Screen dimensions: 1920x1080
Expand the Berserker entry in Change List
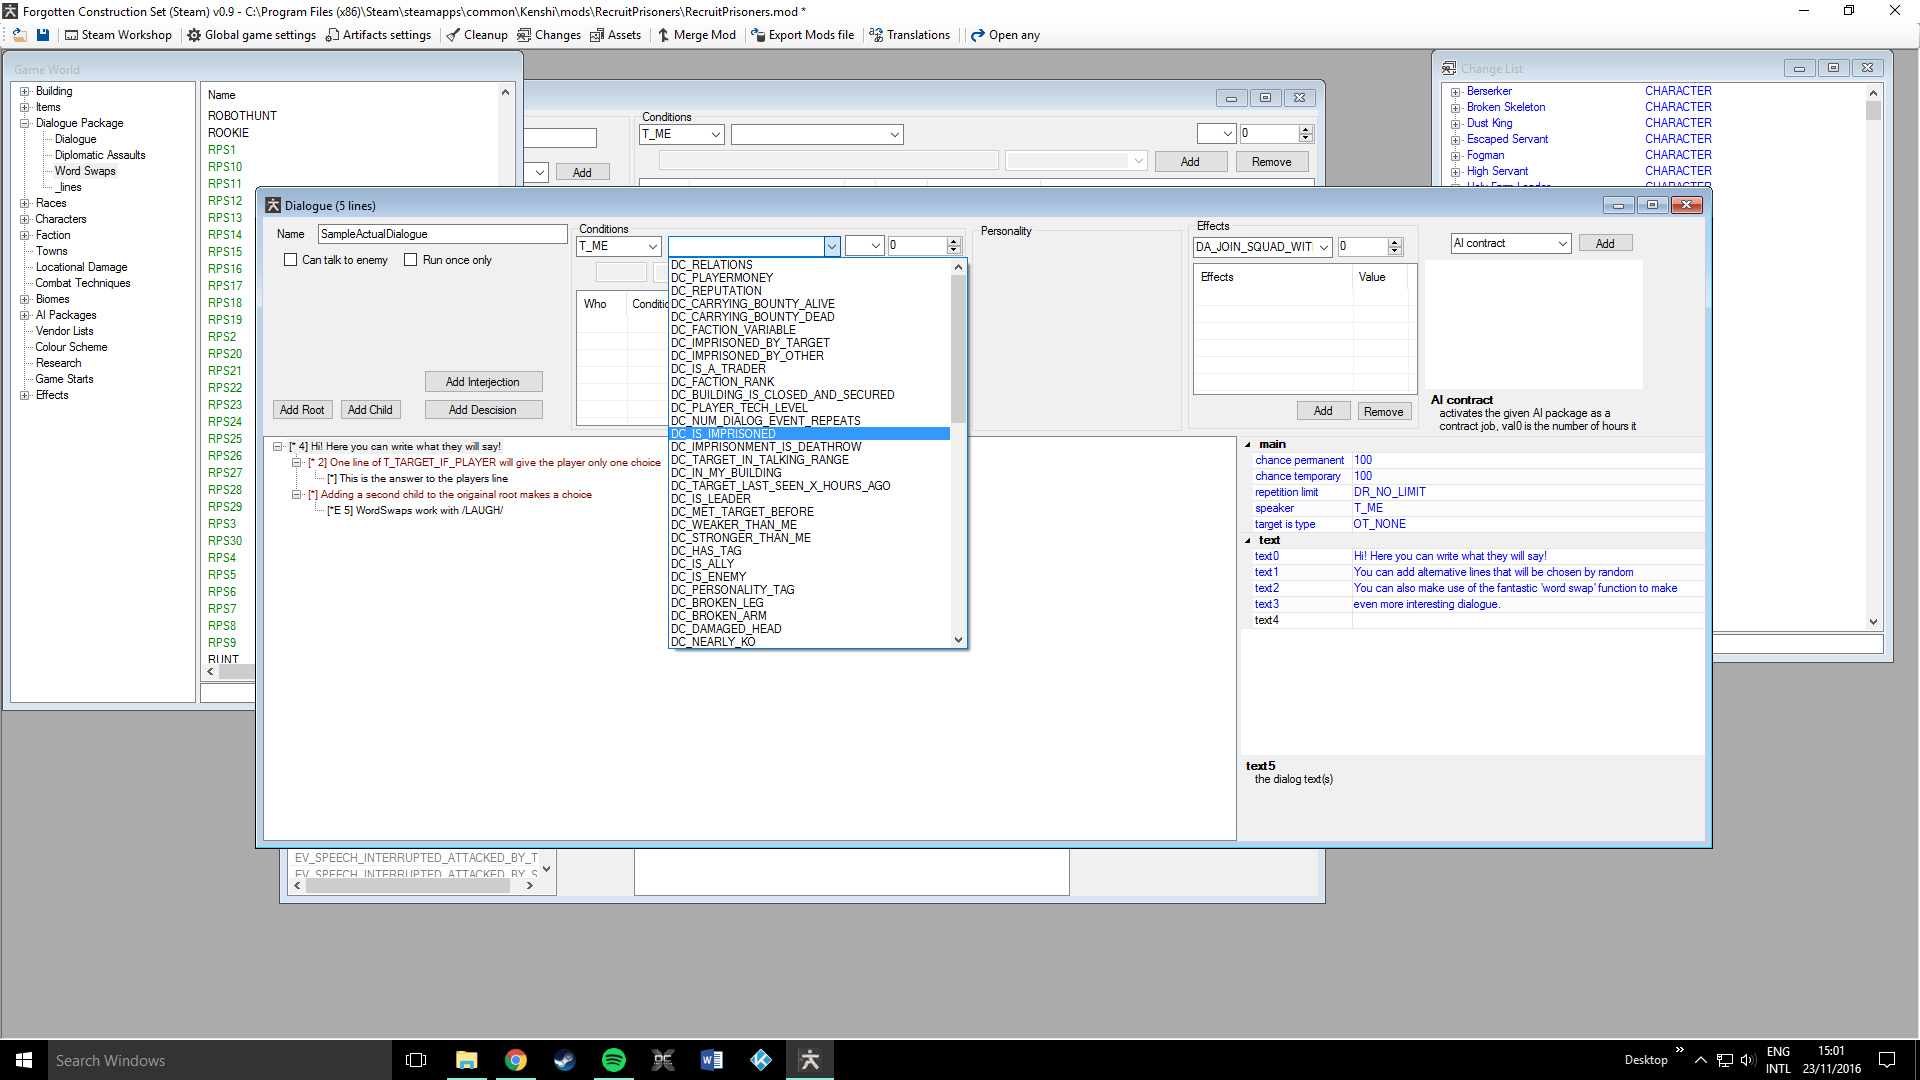pos(1456,92)
